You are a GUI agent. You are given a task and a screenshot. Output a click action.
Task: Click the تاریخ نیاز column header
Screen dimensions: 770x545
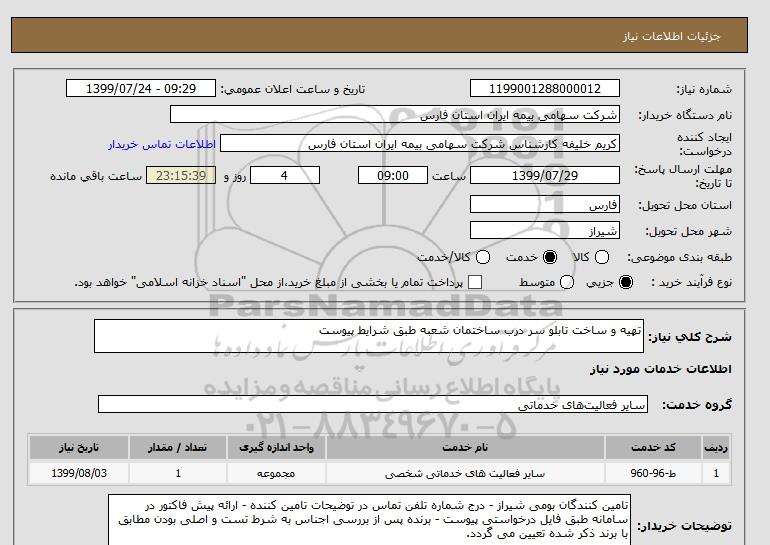click(x=79, y=447)
